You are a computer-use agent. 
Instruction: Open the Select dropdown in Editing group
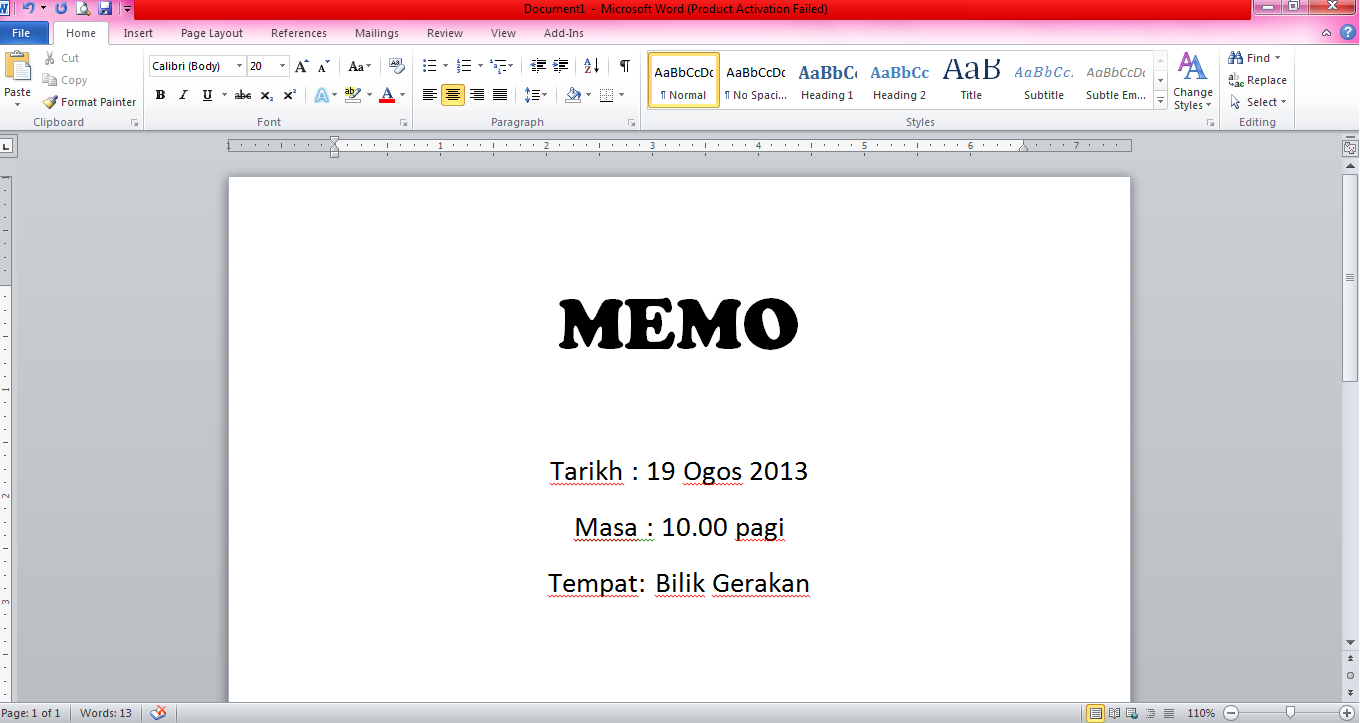coord(1258,102)
